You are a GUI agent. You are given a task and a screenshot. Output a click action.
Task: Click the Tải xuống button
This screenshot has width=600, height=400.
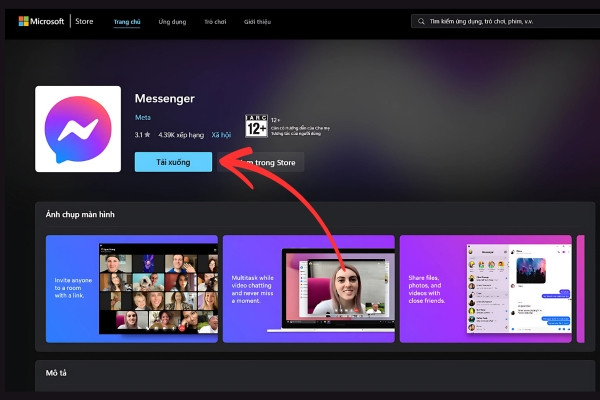pos(173,162)
